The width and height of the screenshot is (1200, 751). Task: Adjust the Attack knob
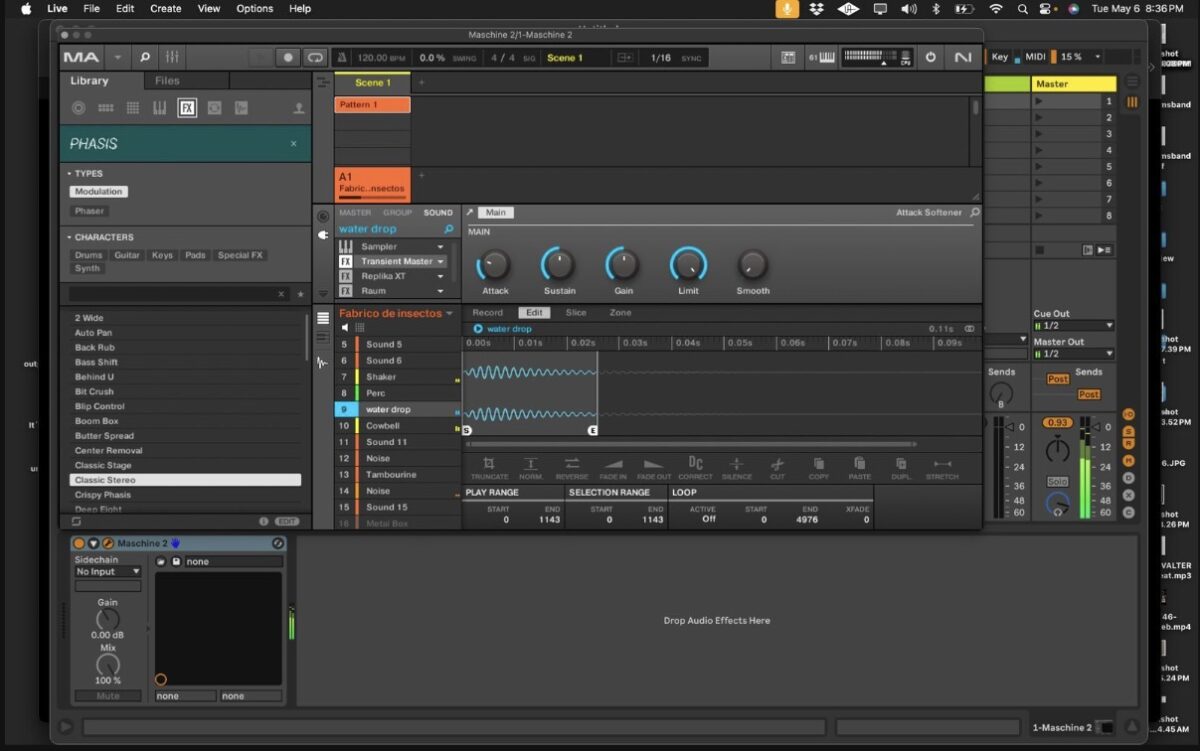494,265
